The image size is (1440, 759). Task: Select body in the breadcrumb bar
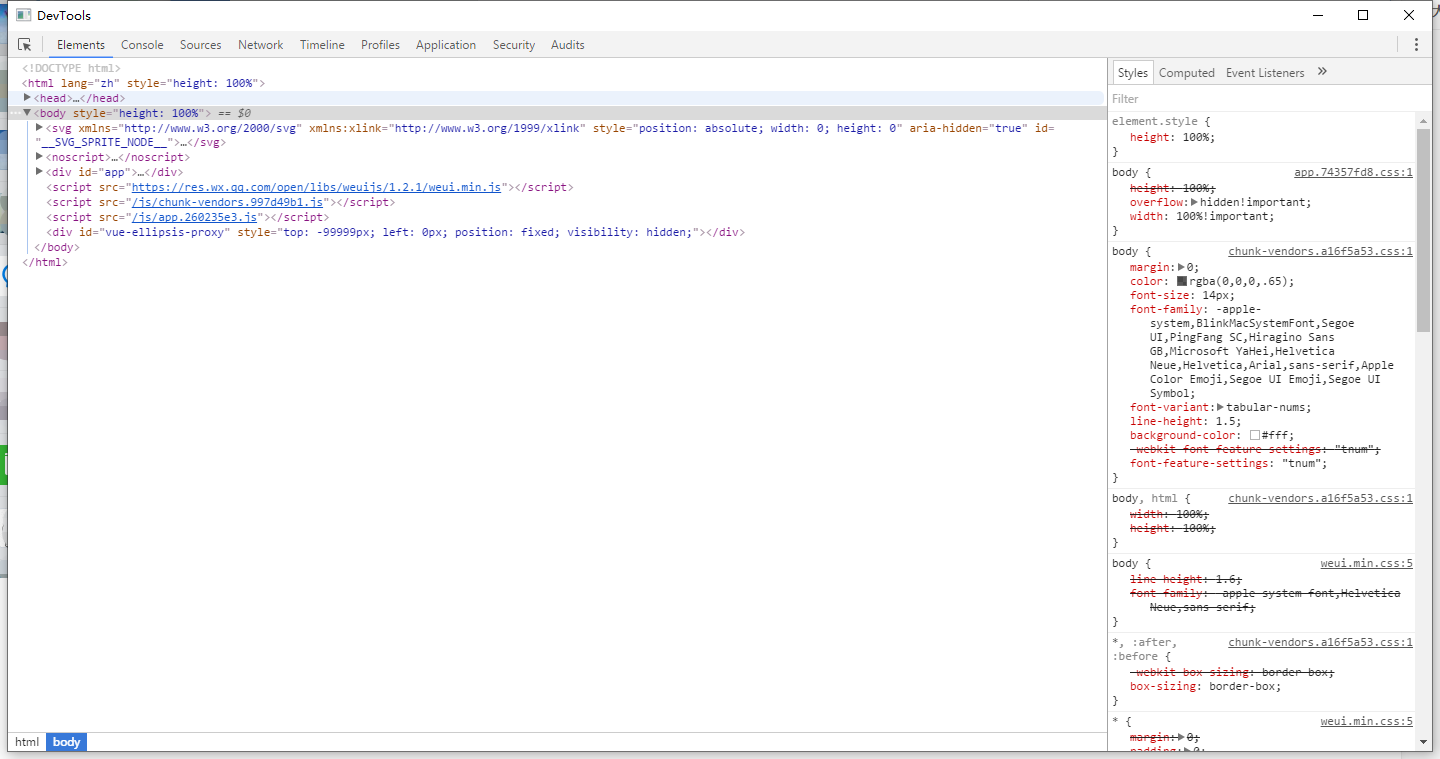click(67, 742)
